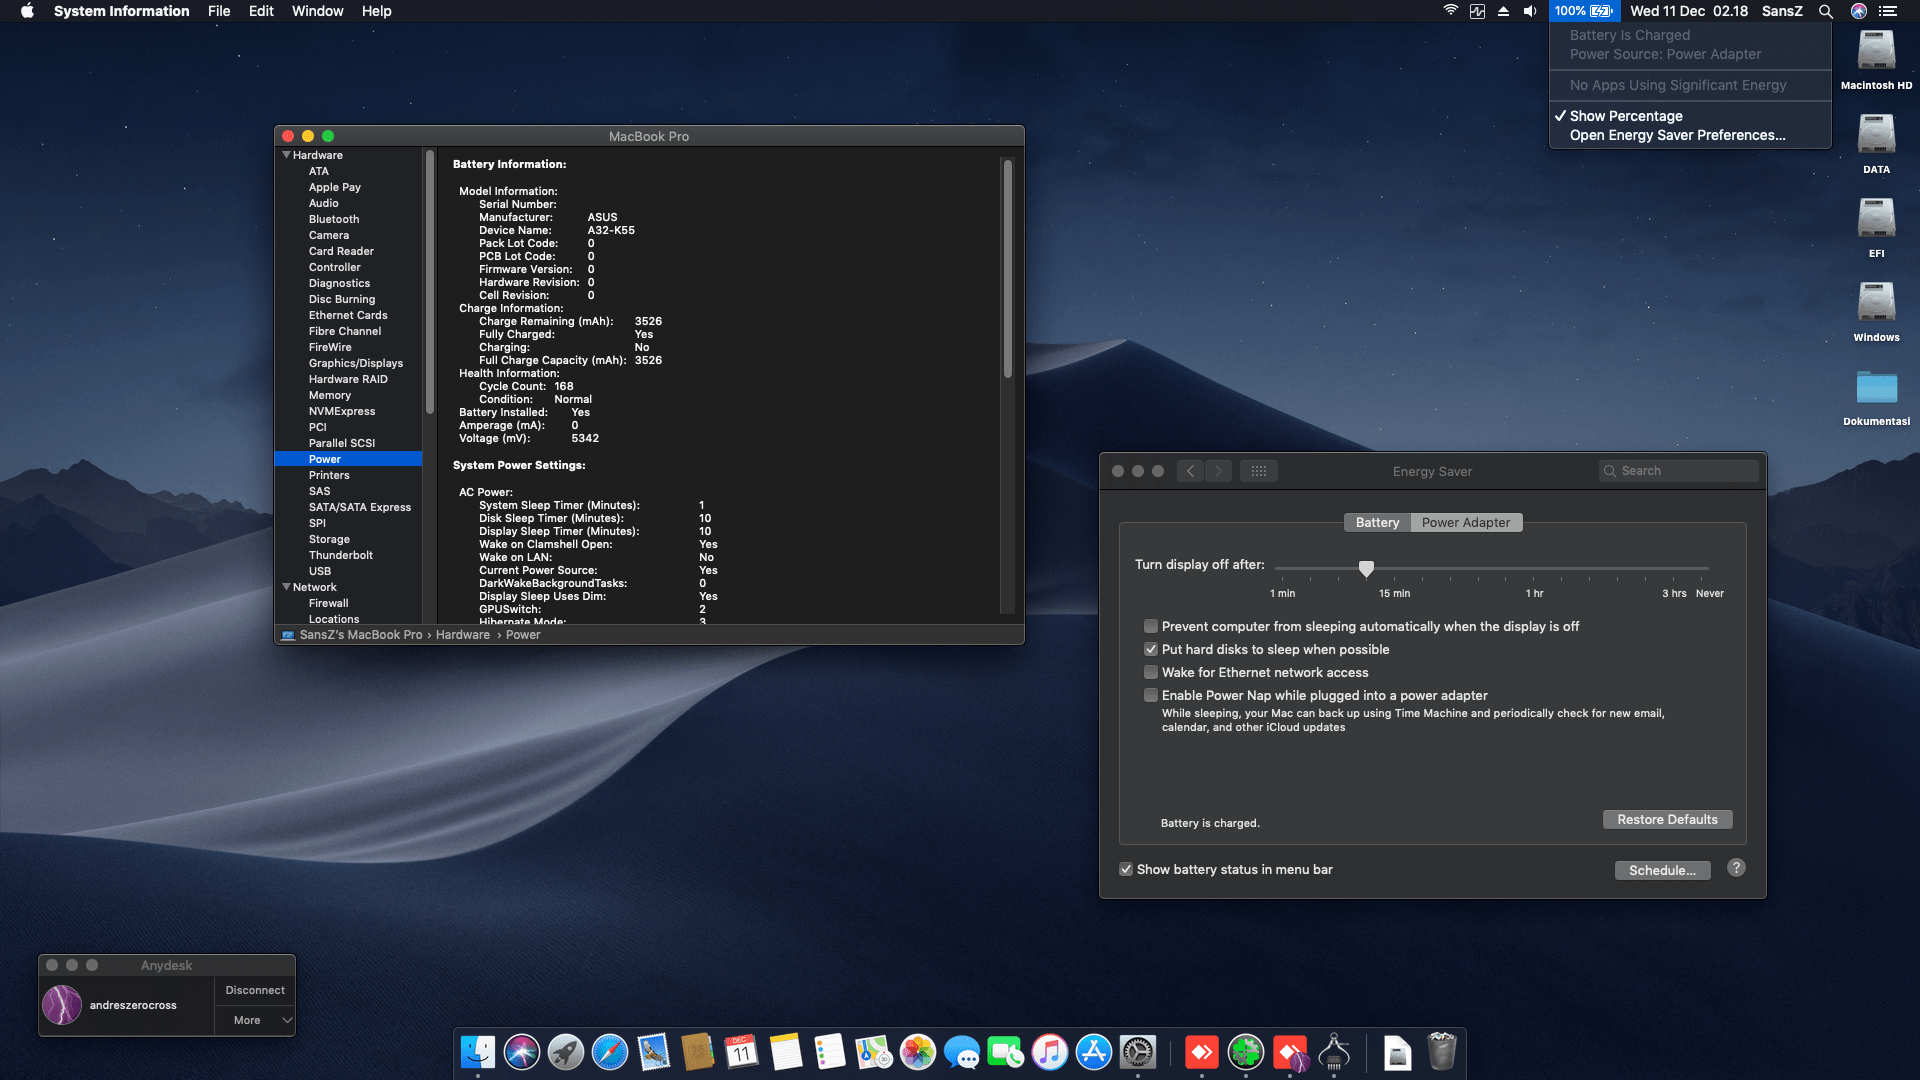Viewport: 1920px width, 1080px height.
Task: Uncheck Put hard disks to sleep when possible
Action: coord(1151,649)
